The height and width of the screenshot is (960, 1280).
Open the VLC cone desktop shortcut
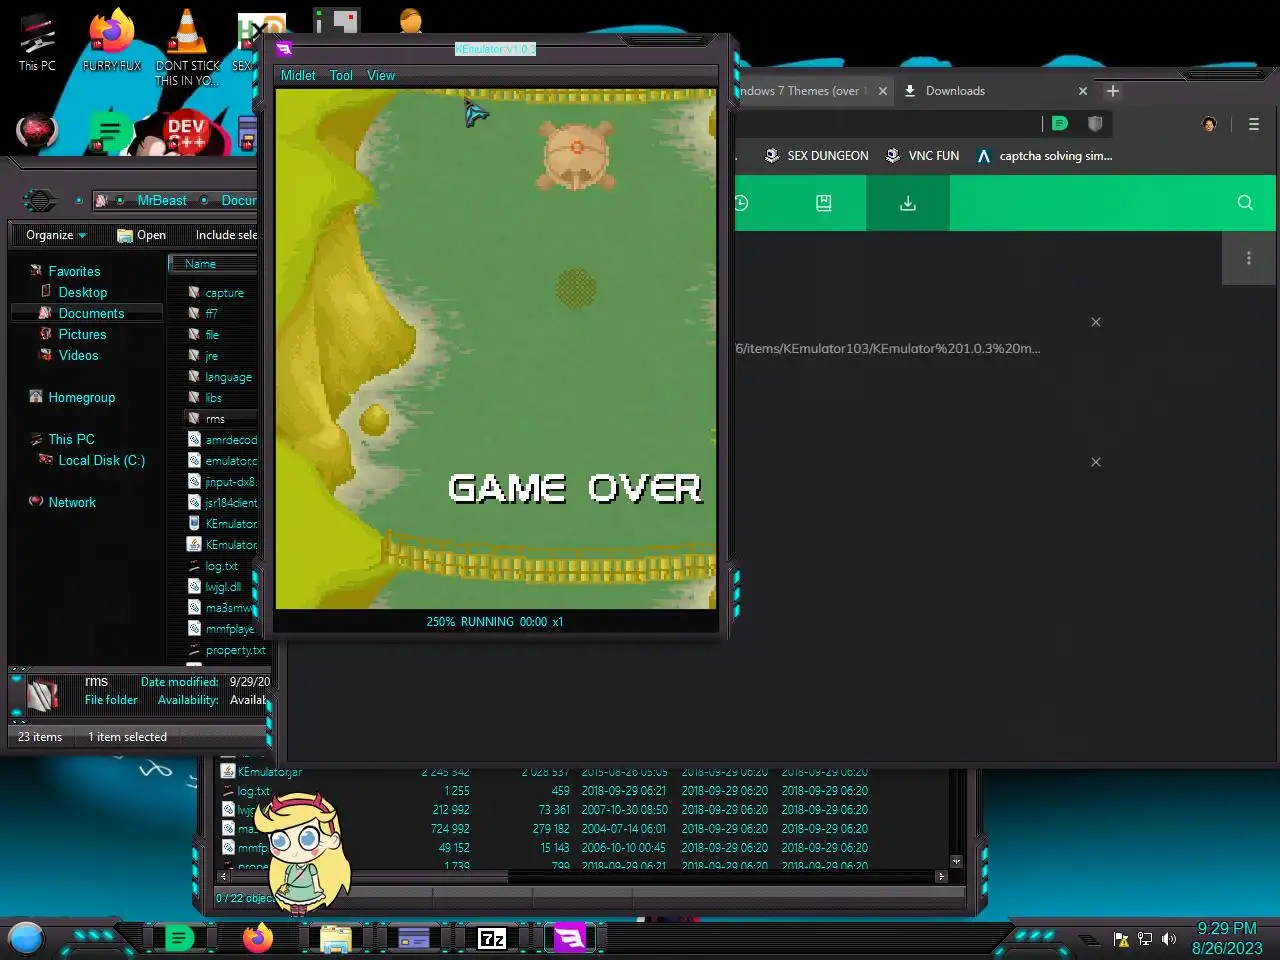coord(187,46)
